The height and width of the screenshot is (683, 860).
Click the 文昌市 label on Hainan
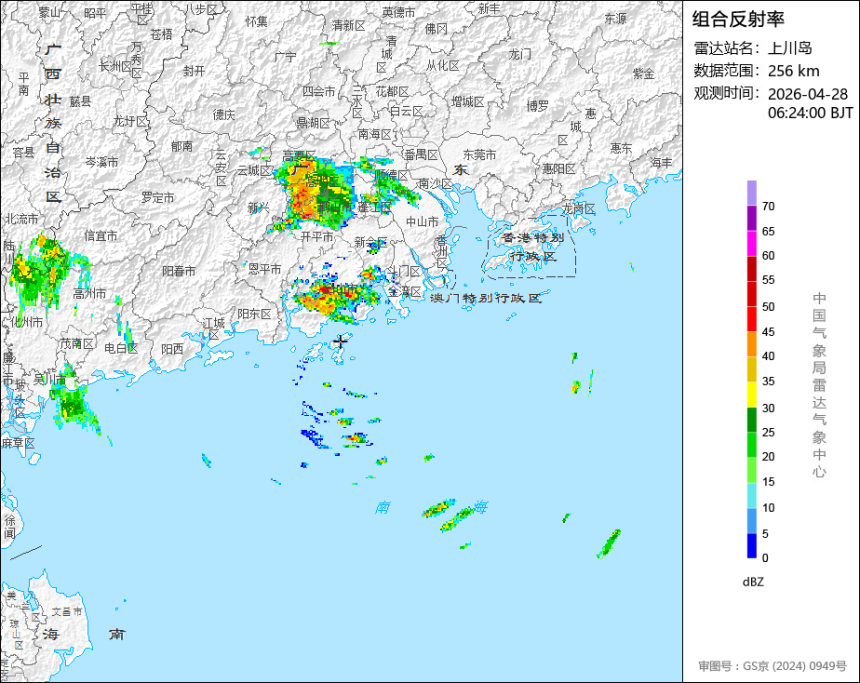pyautogui.click(x=67, y=611)
